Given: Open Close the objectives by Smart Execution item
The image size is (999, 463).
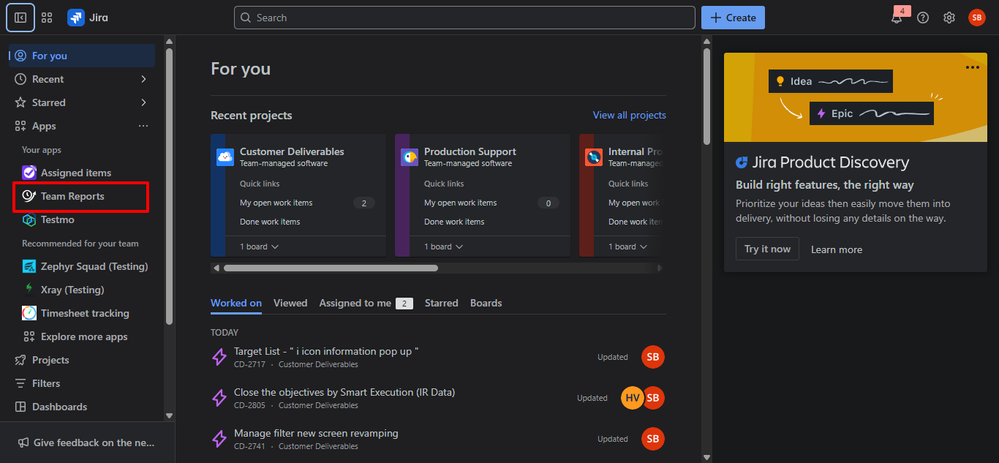Looking at the screenshot, I should [344, 392].
